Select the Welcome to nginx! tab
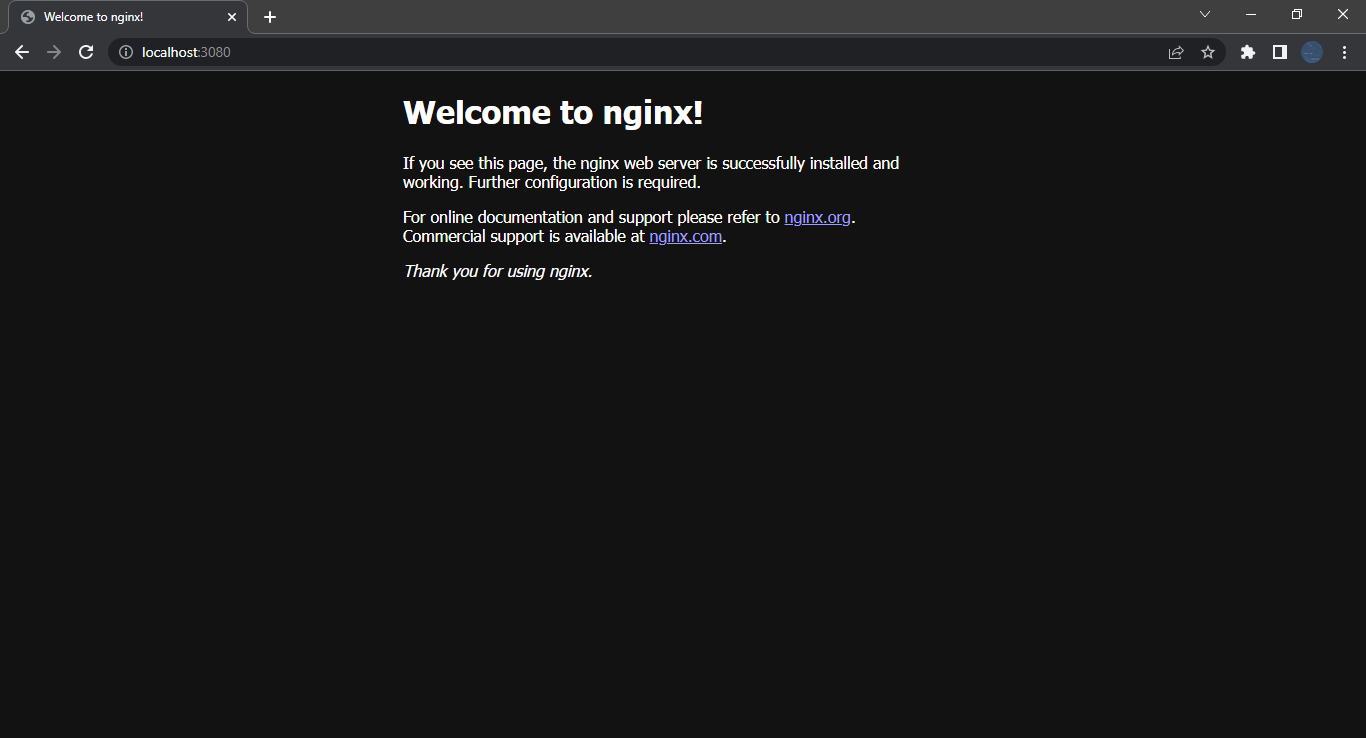This screenshot has width=1366, height=738. click(x=128, y=17)
